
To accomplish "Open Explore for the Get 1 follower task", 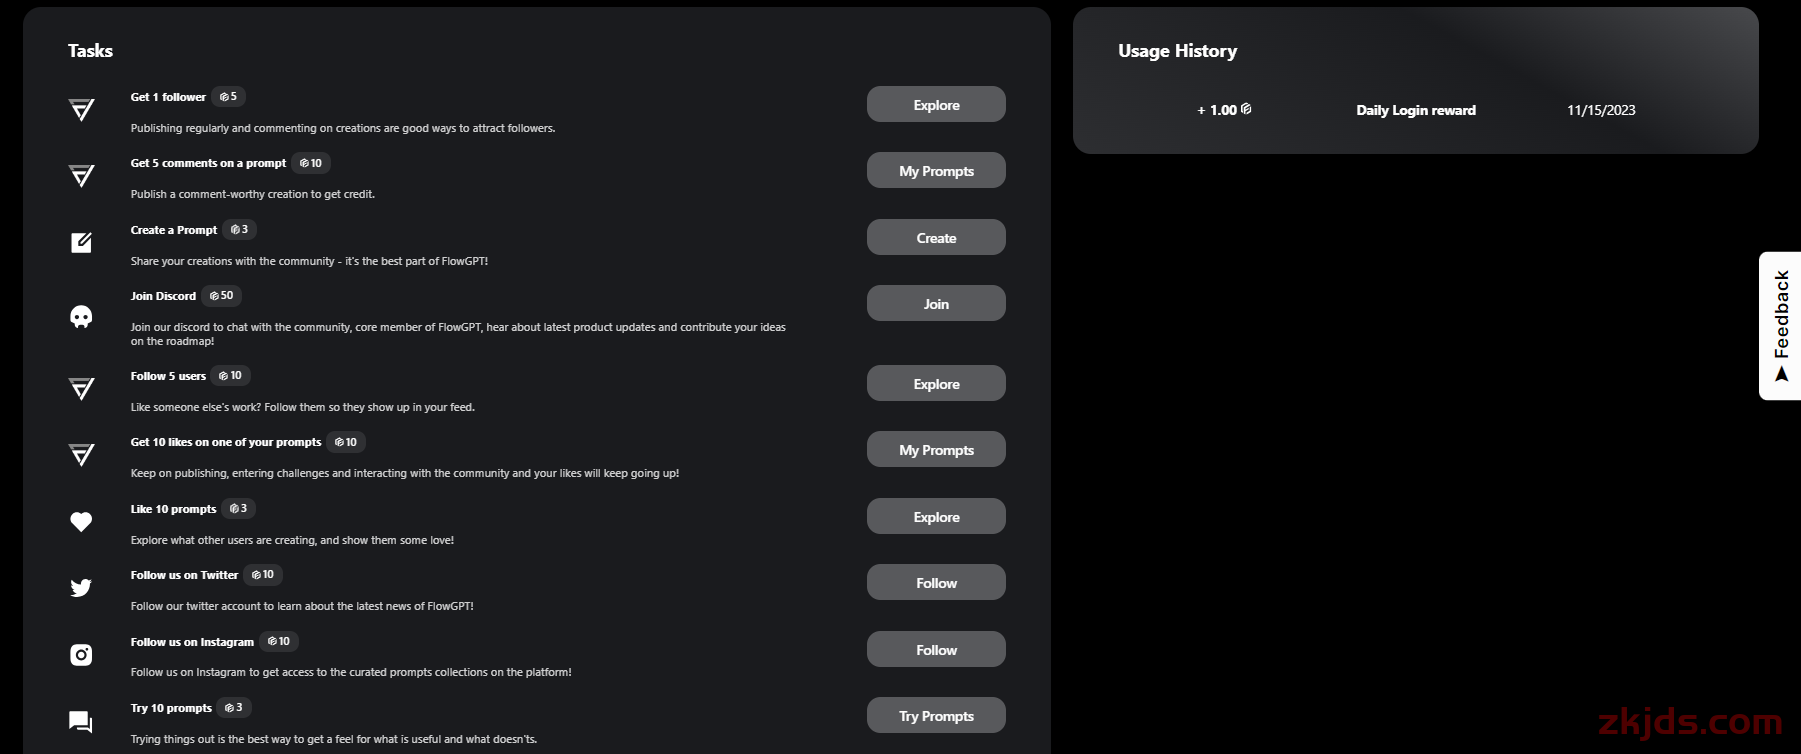I will coord(936,104).
